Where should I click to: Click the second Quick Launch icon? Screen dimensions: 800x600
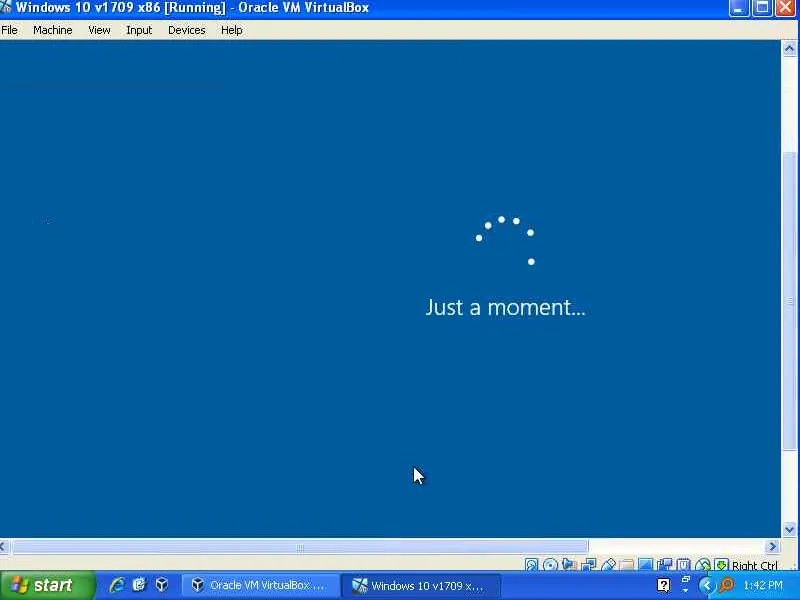click(139, 585)
